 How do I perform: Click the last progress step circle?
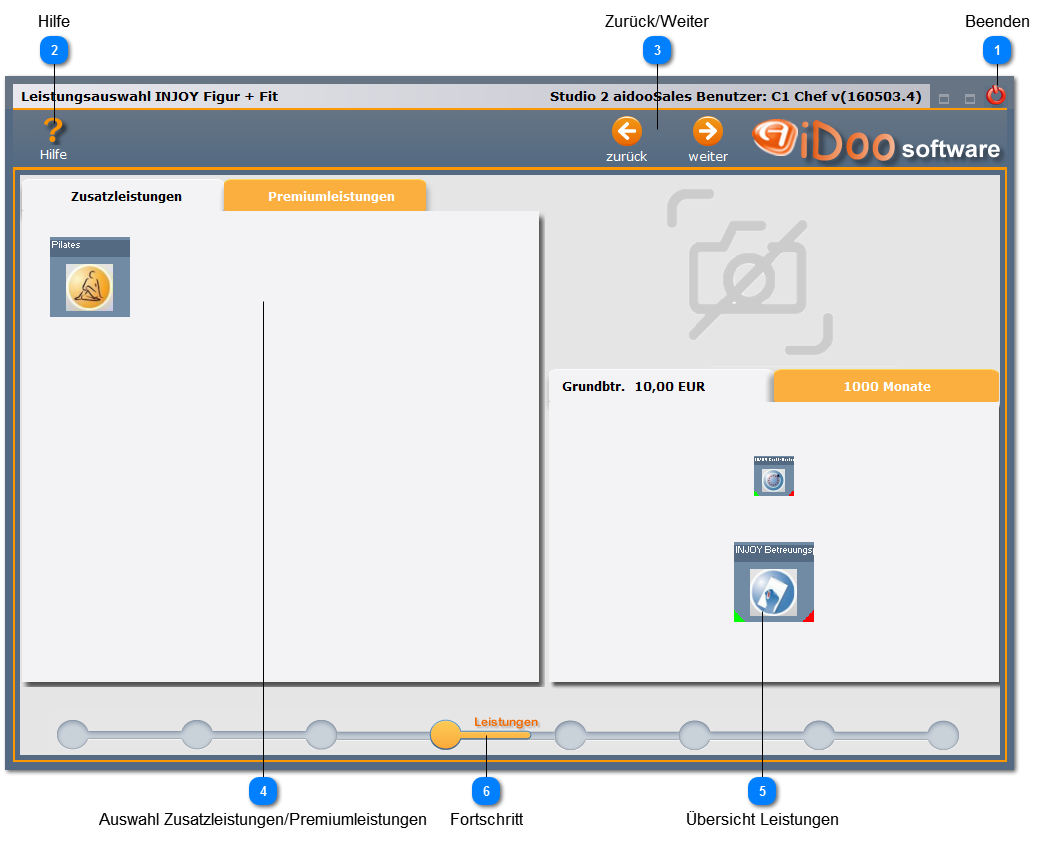click(x=943, y=735)
